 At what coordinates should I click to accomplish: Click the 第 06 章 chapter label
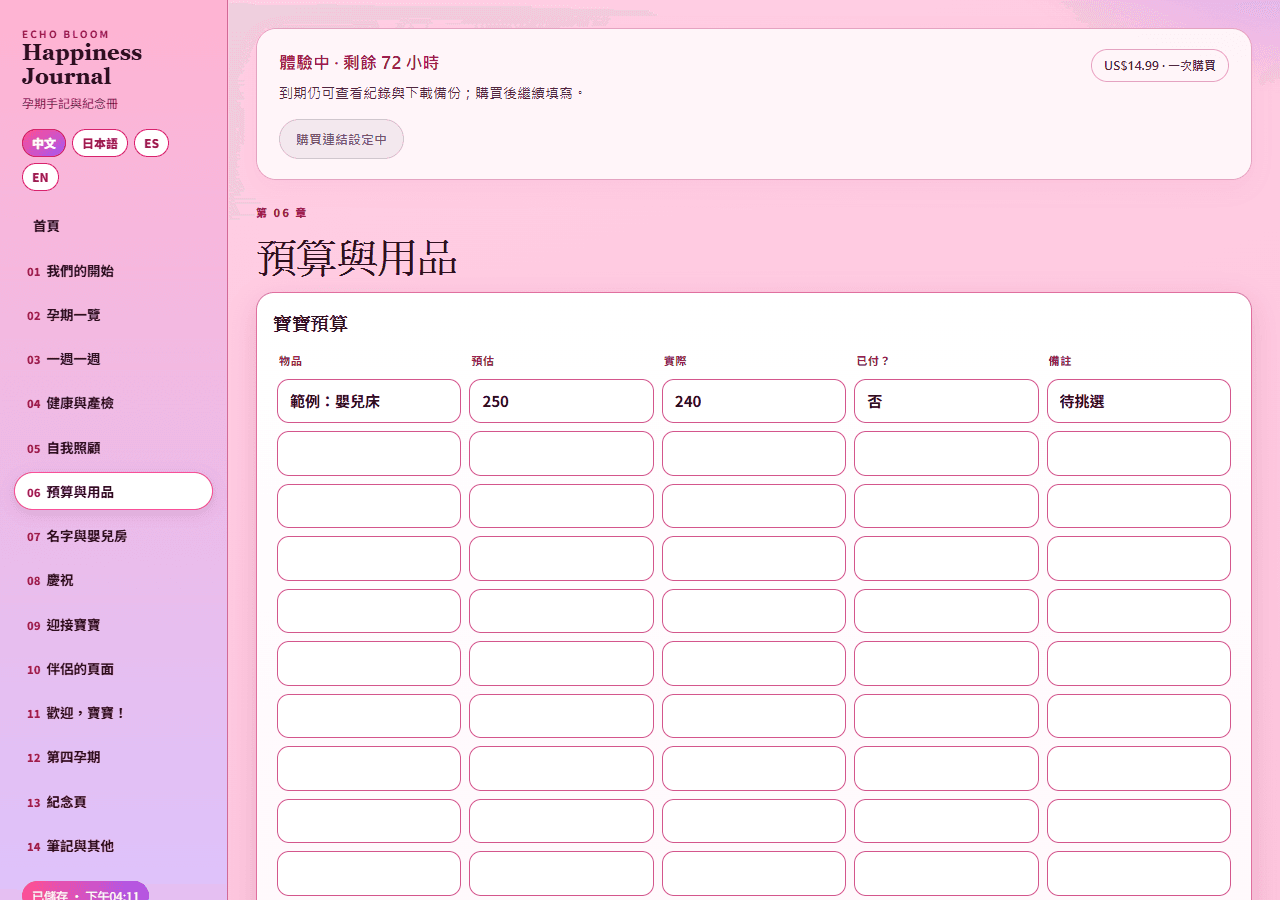click(281, 213)
